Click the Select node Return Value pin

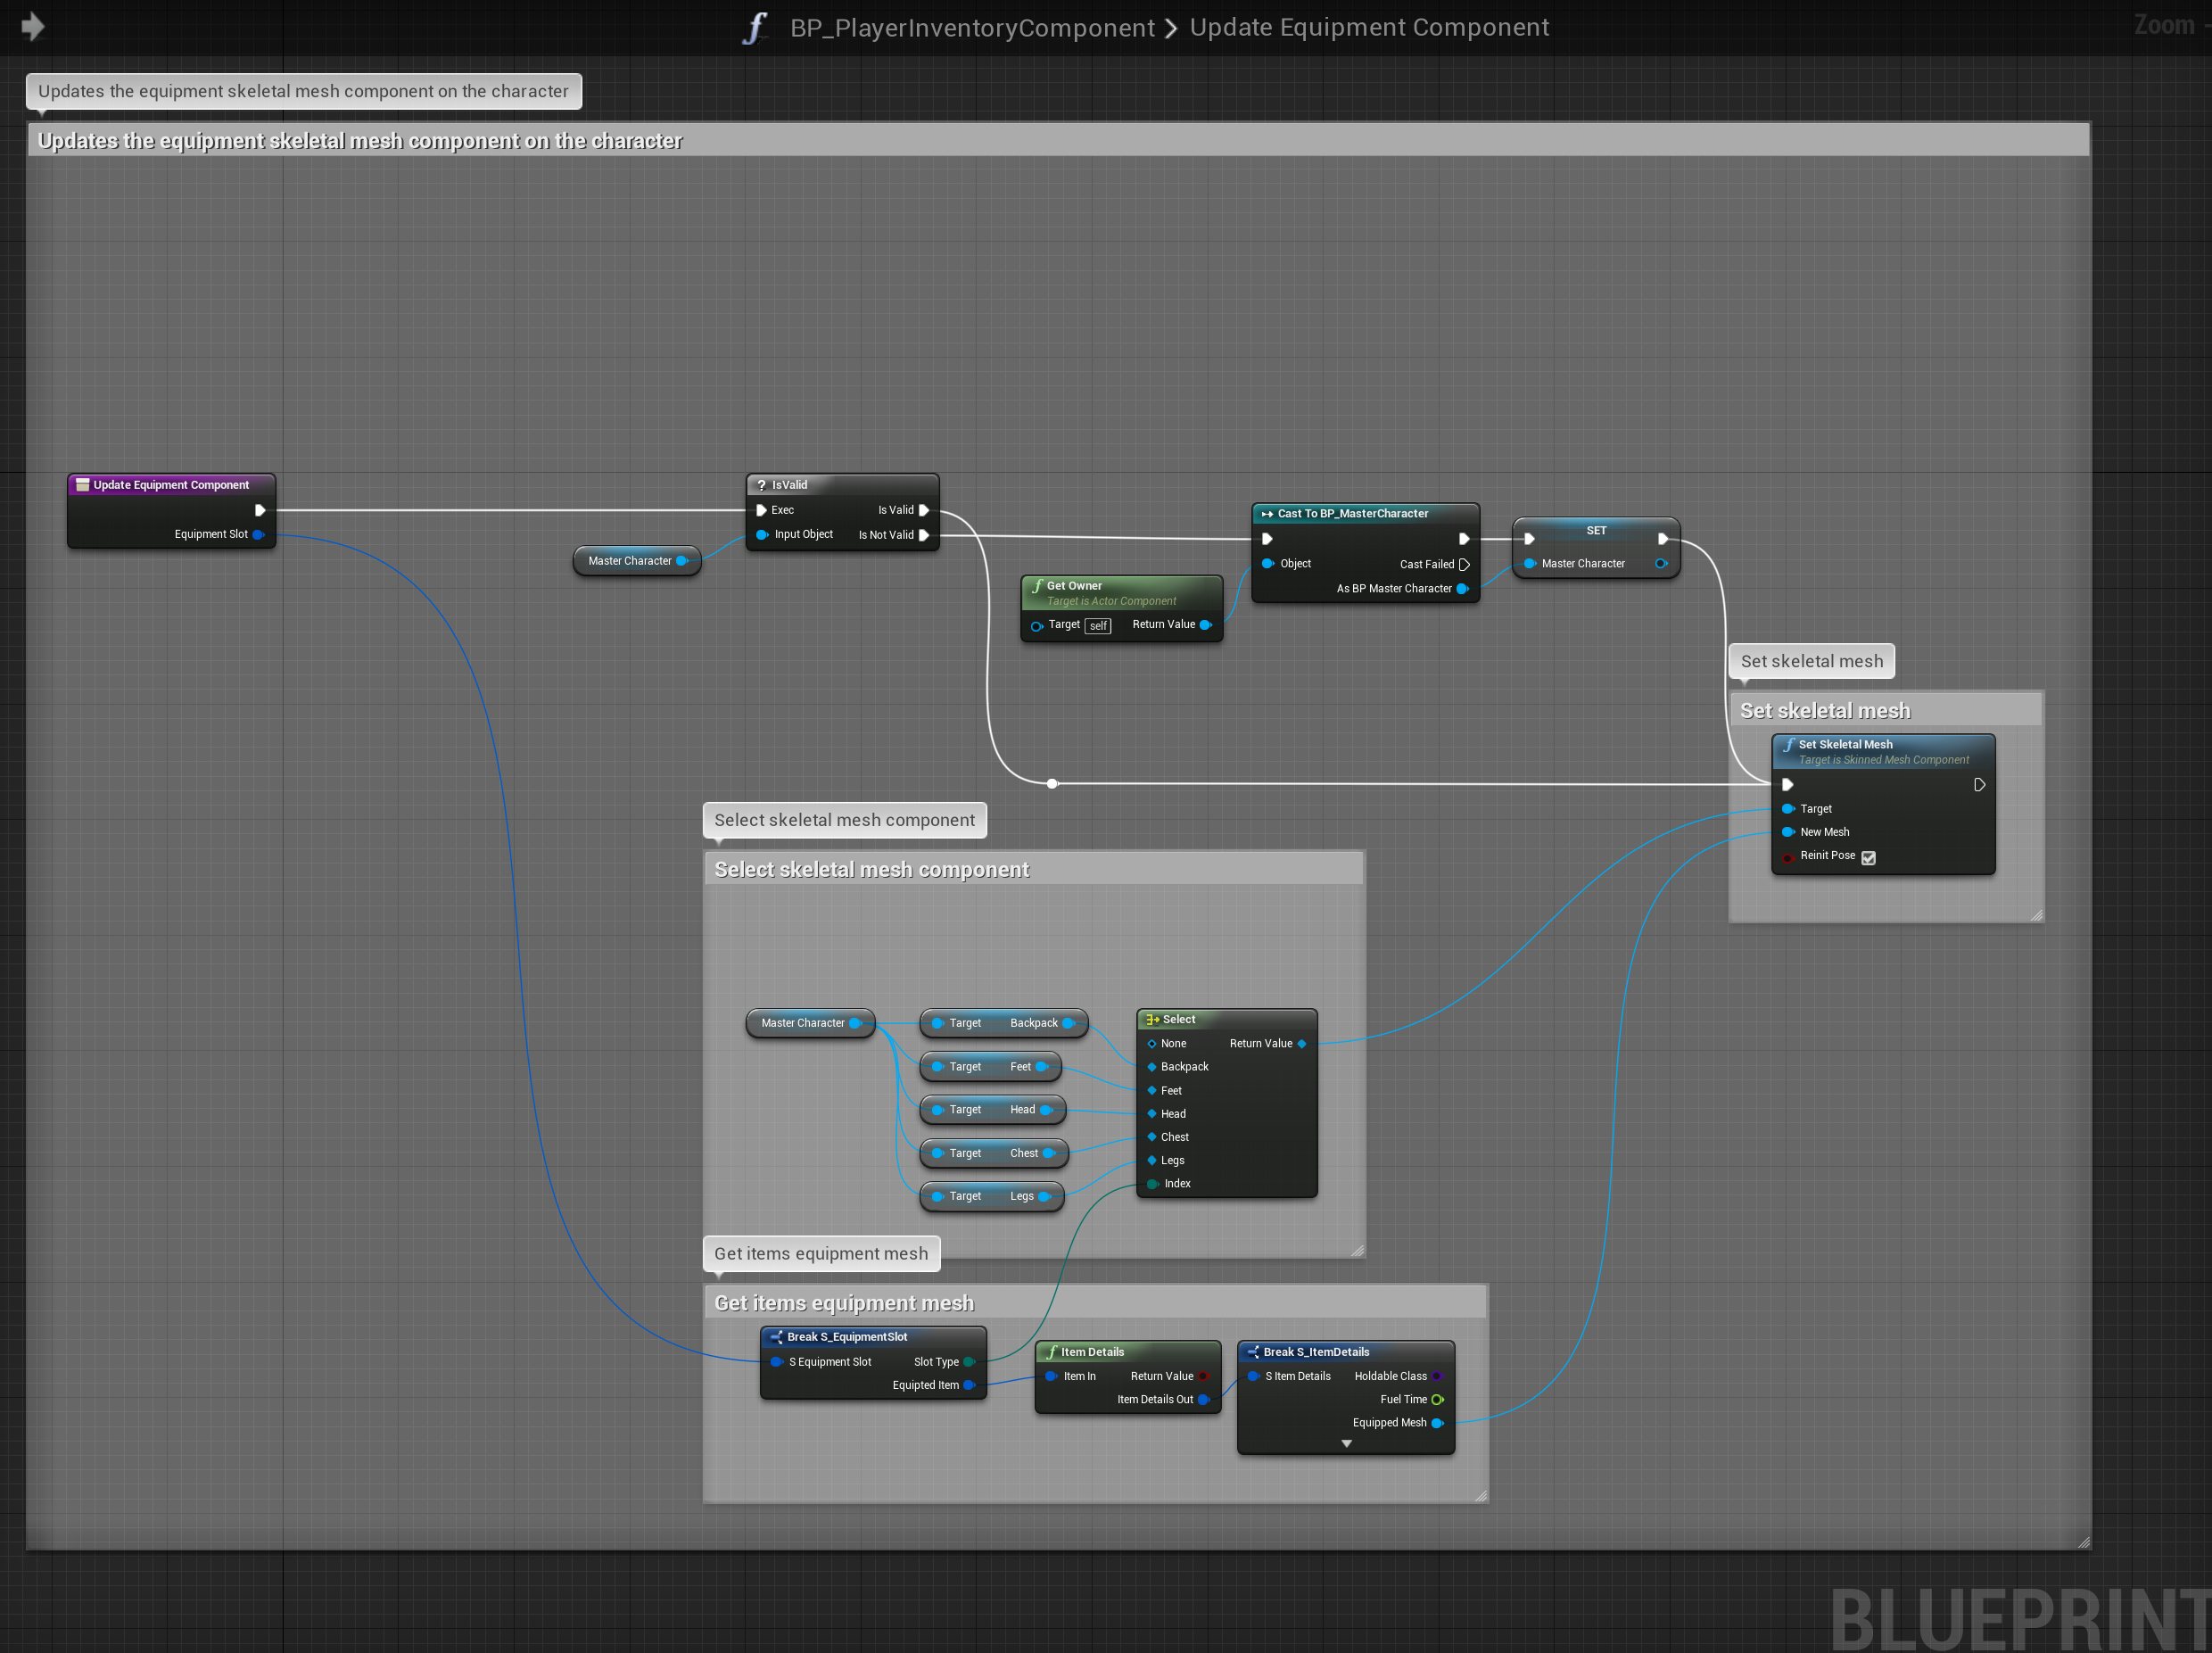(x=1302, y=1044)
